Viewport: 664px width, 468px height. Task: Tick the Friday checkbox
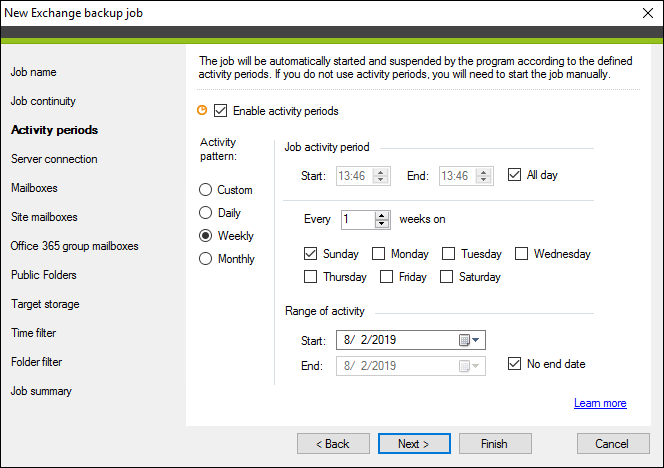[386, 277]
